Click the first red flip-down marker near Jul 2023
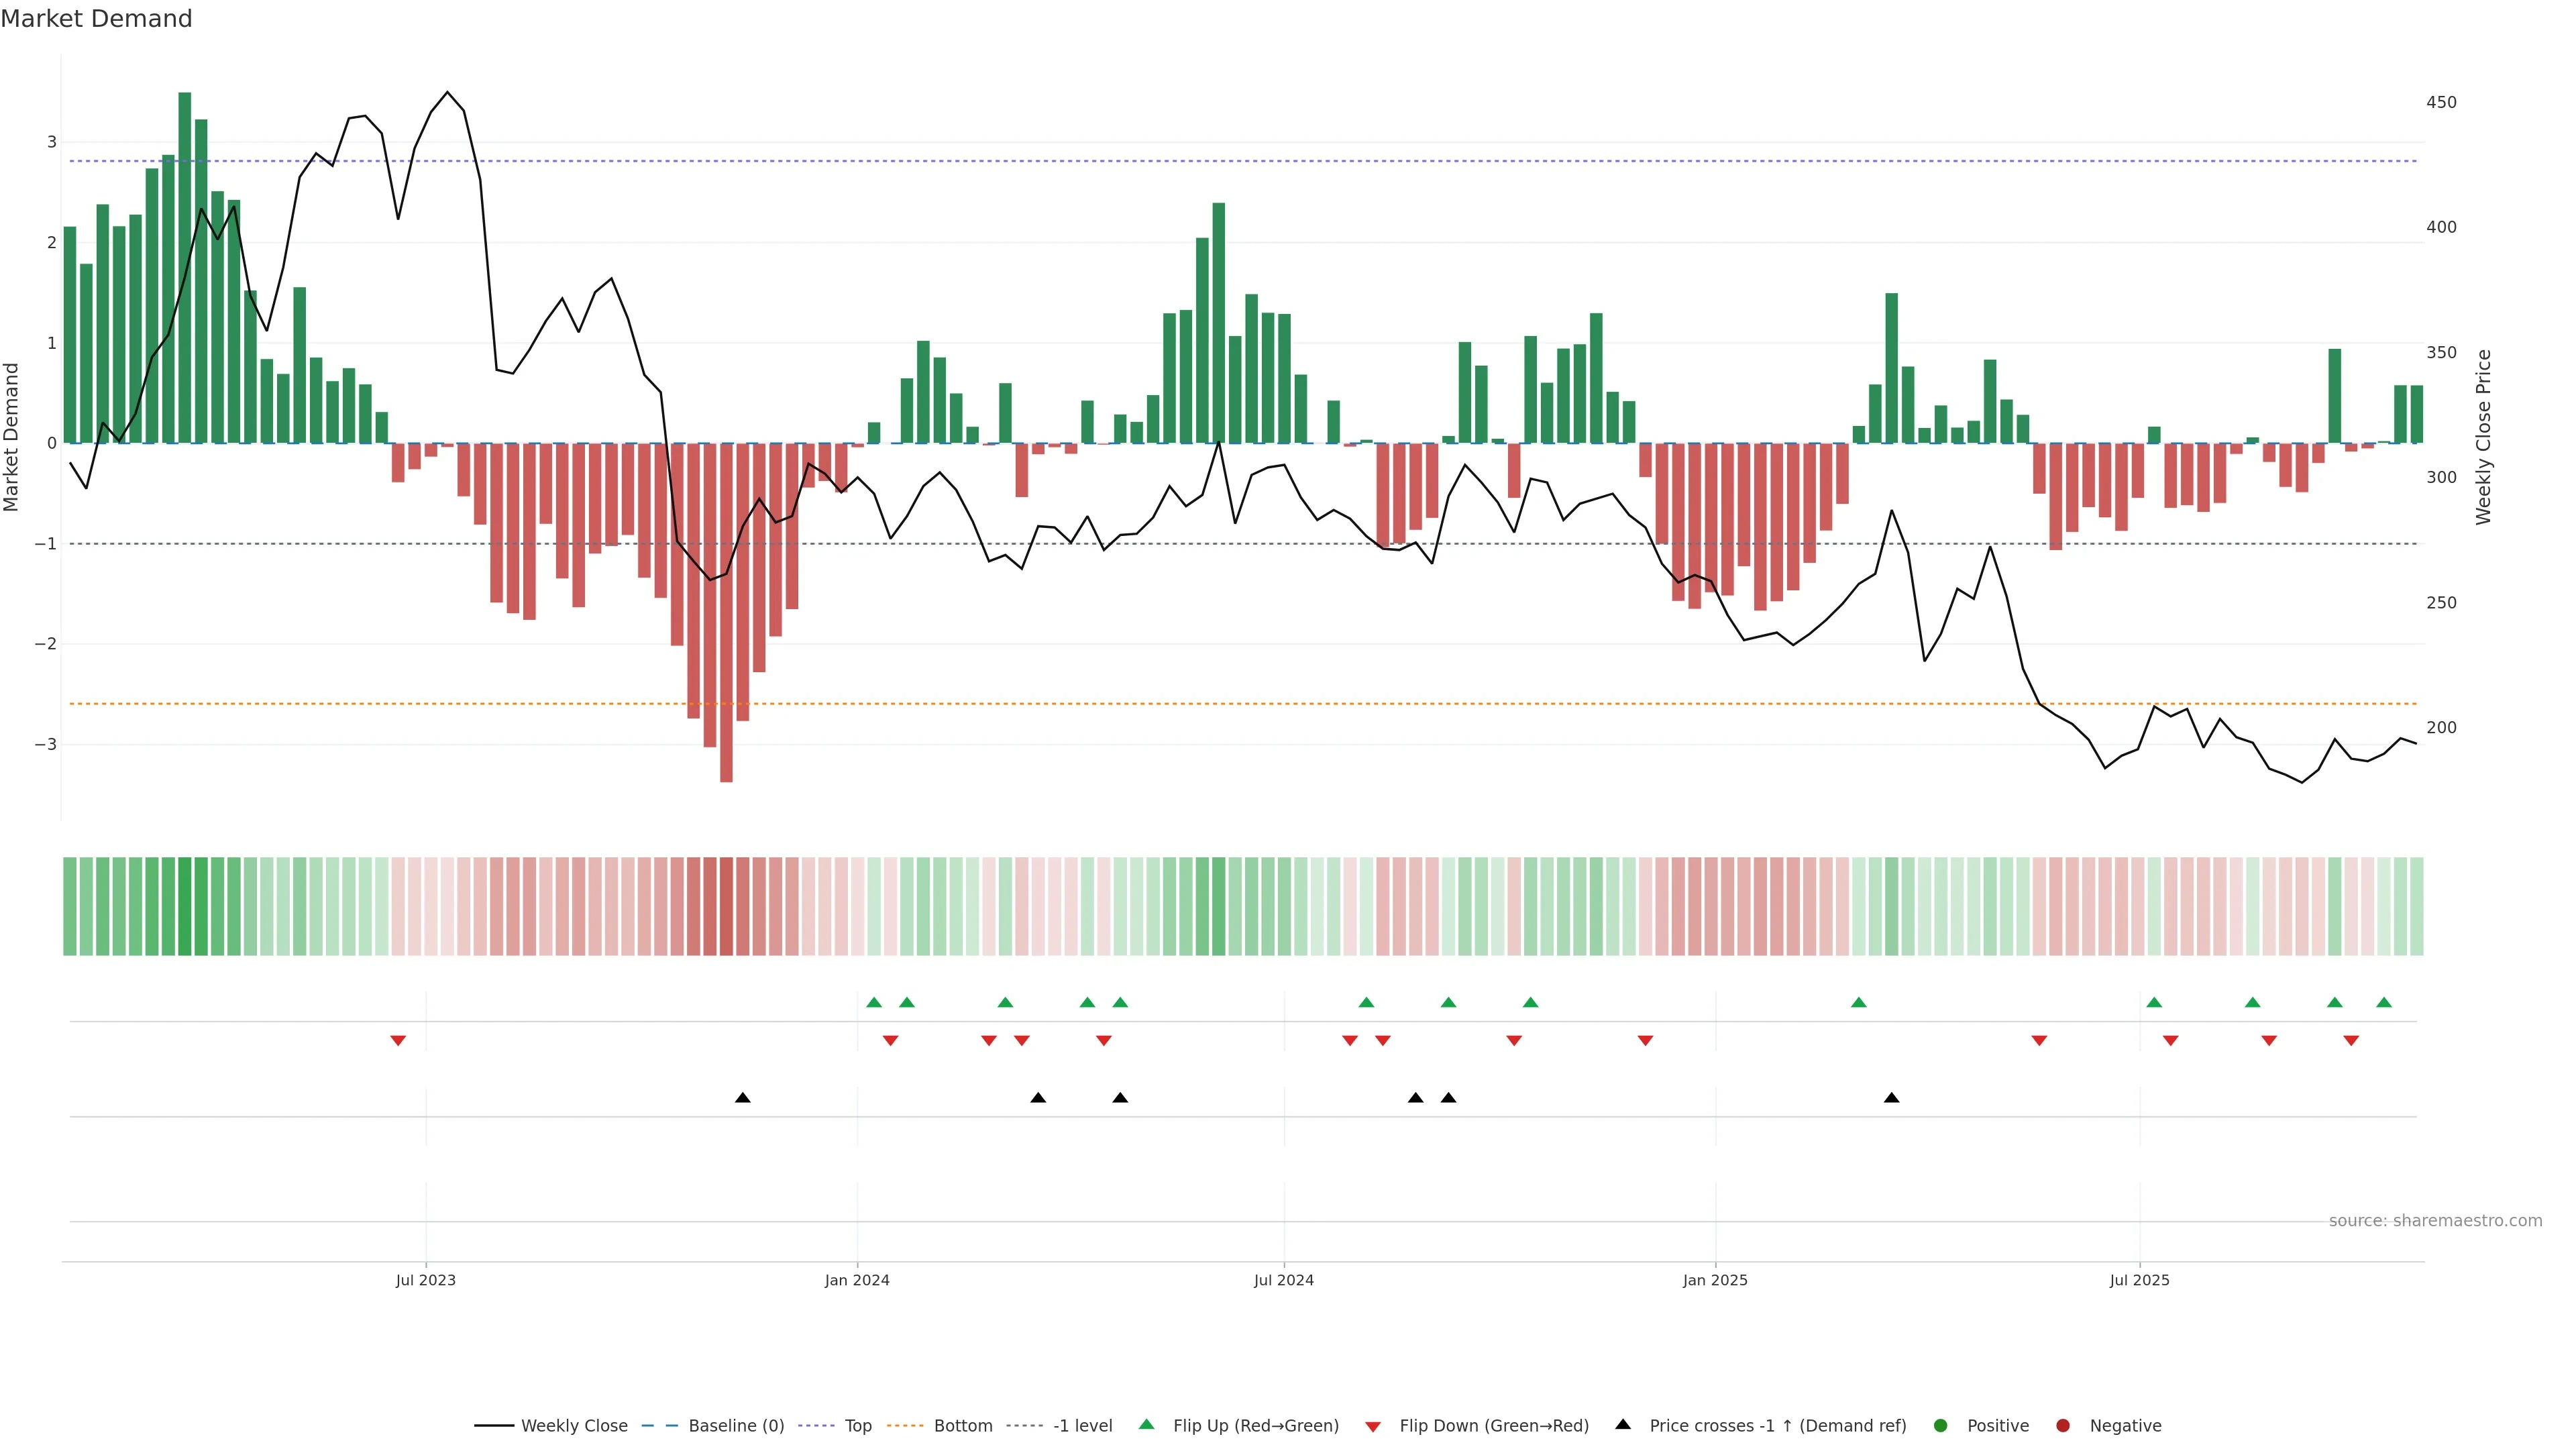Image resolution: width=2576 pixels, height=1449 pixels. pos(398,1041)
